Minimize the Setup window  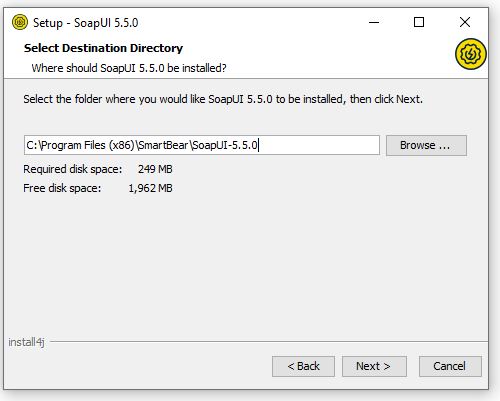point(374,22)
